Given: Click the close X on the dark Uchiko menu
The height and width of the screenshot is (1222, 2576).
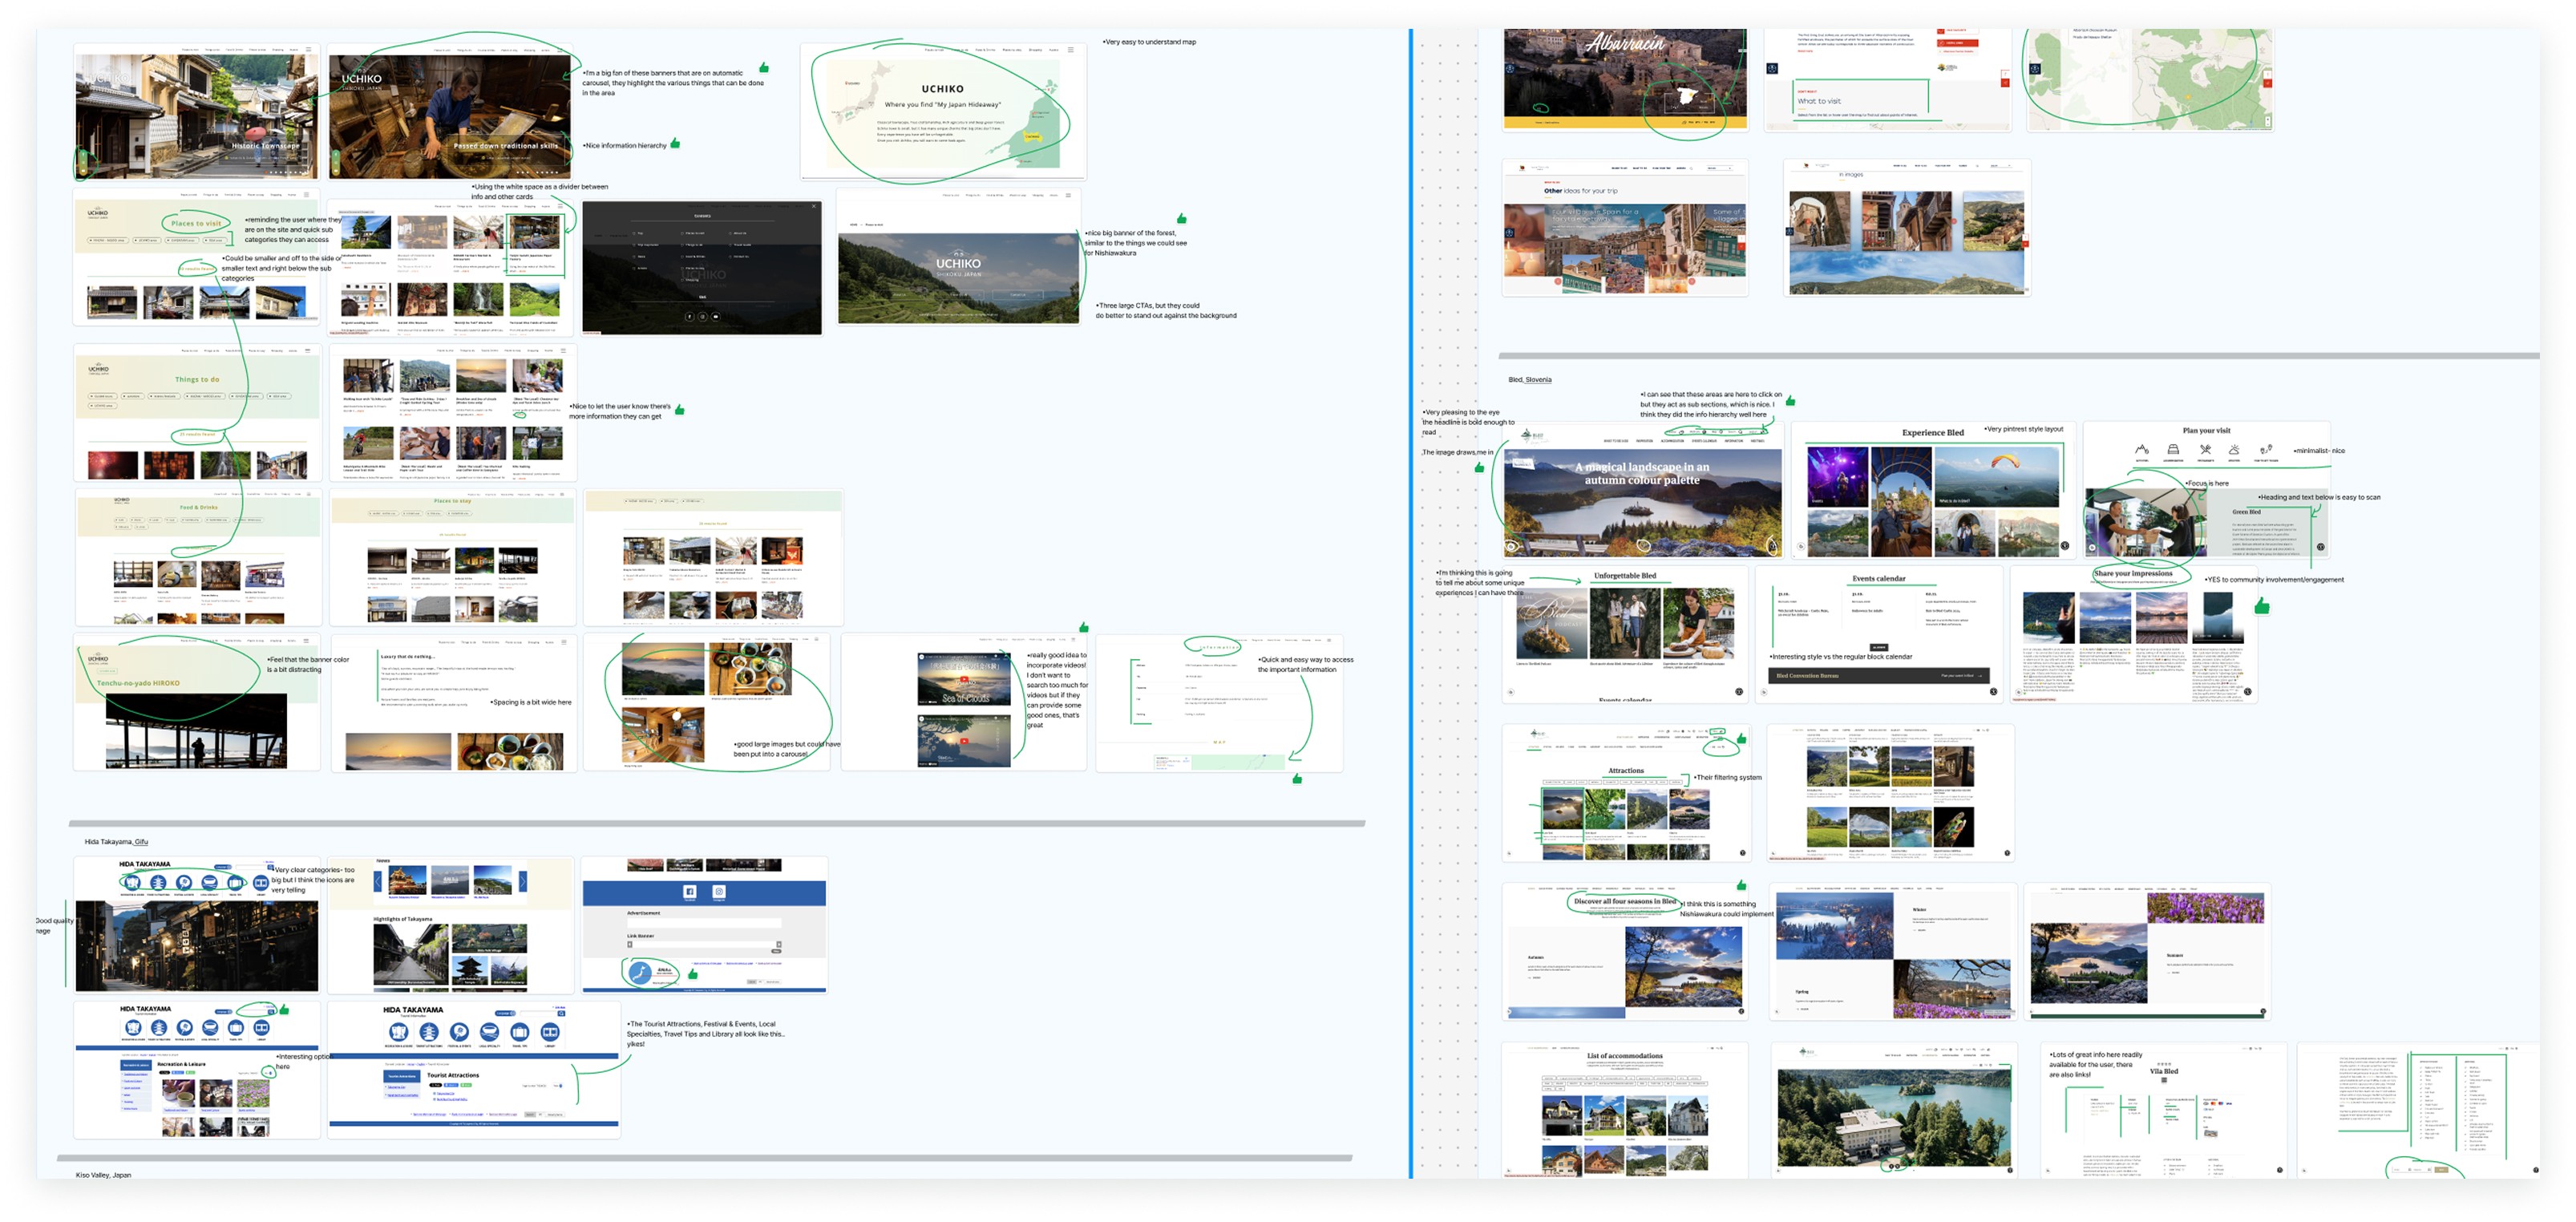Looking at the screenshot, I should (x=813, y=207).
